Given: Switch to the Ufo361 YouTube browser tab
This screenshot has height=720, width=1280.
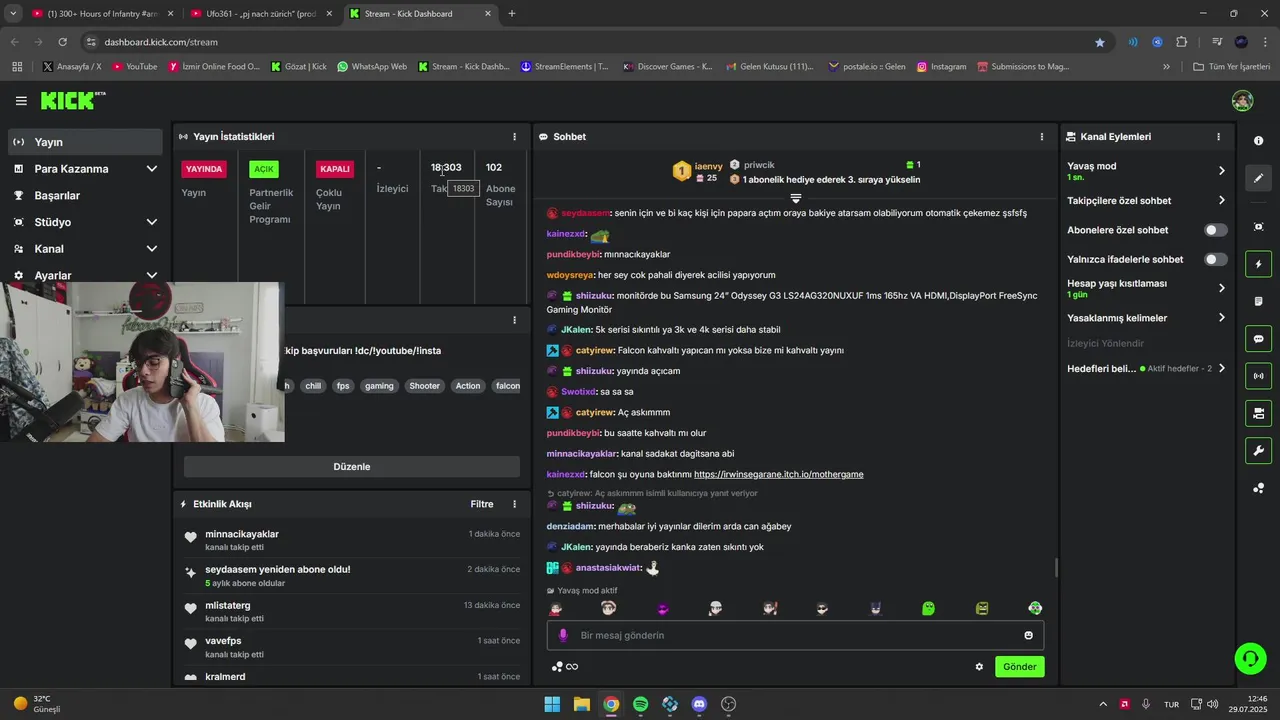Looking at the screenshot, I should point(260,14).
